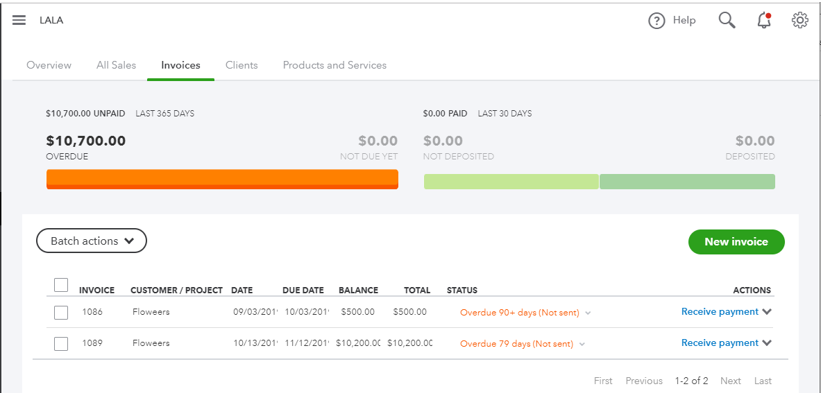Click the Help text link

684,20
